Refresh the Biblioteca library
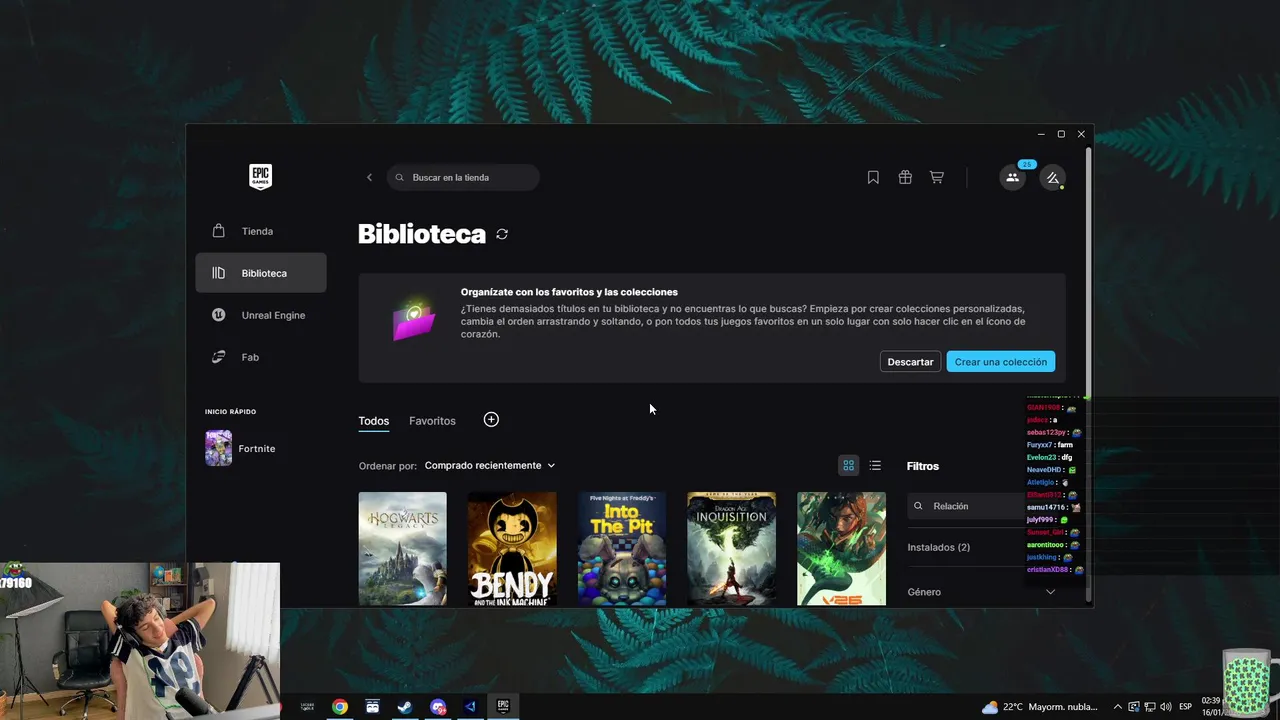The image size is (1280, 720). (x=502, y=234)
